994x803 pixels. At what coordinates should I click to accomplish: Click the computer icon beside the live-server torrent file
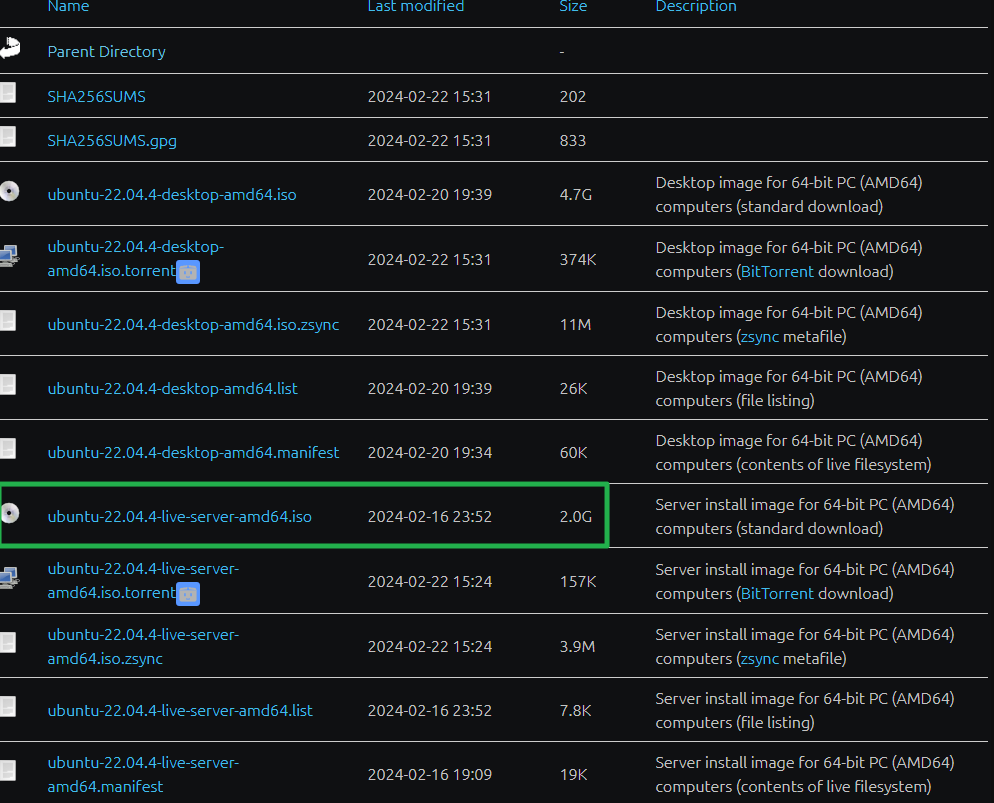click(x=9, y=578)
